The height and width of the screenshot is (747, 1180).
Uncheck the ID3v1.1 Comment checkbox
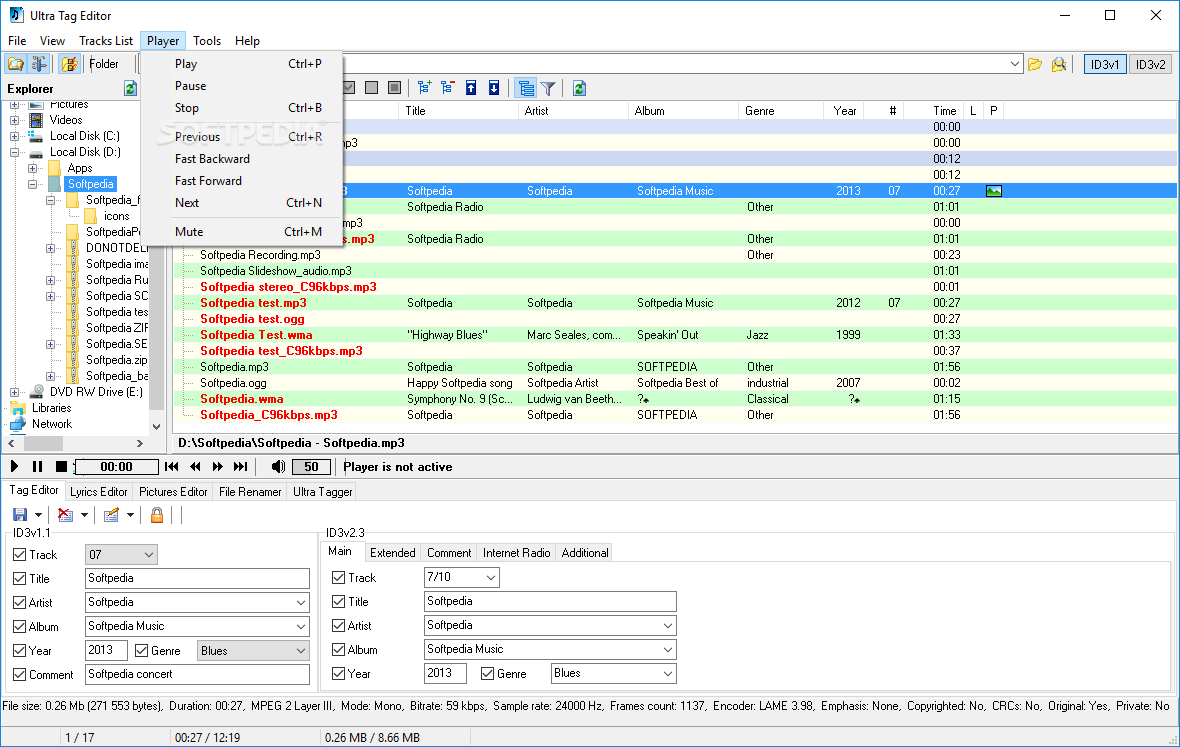point(20,675)
